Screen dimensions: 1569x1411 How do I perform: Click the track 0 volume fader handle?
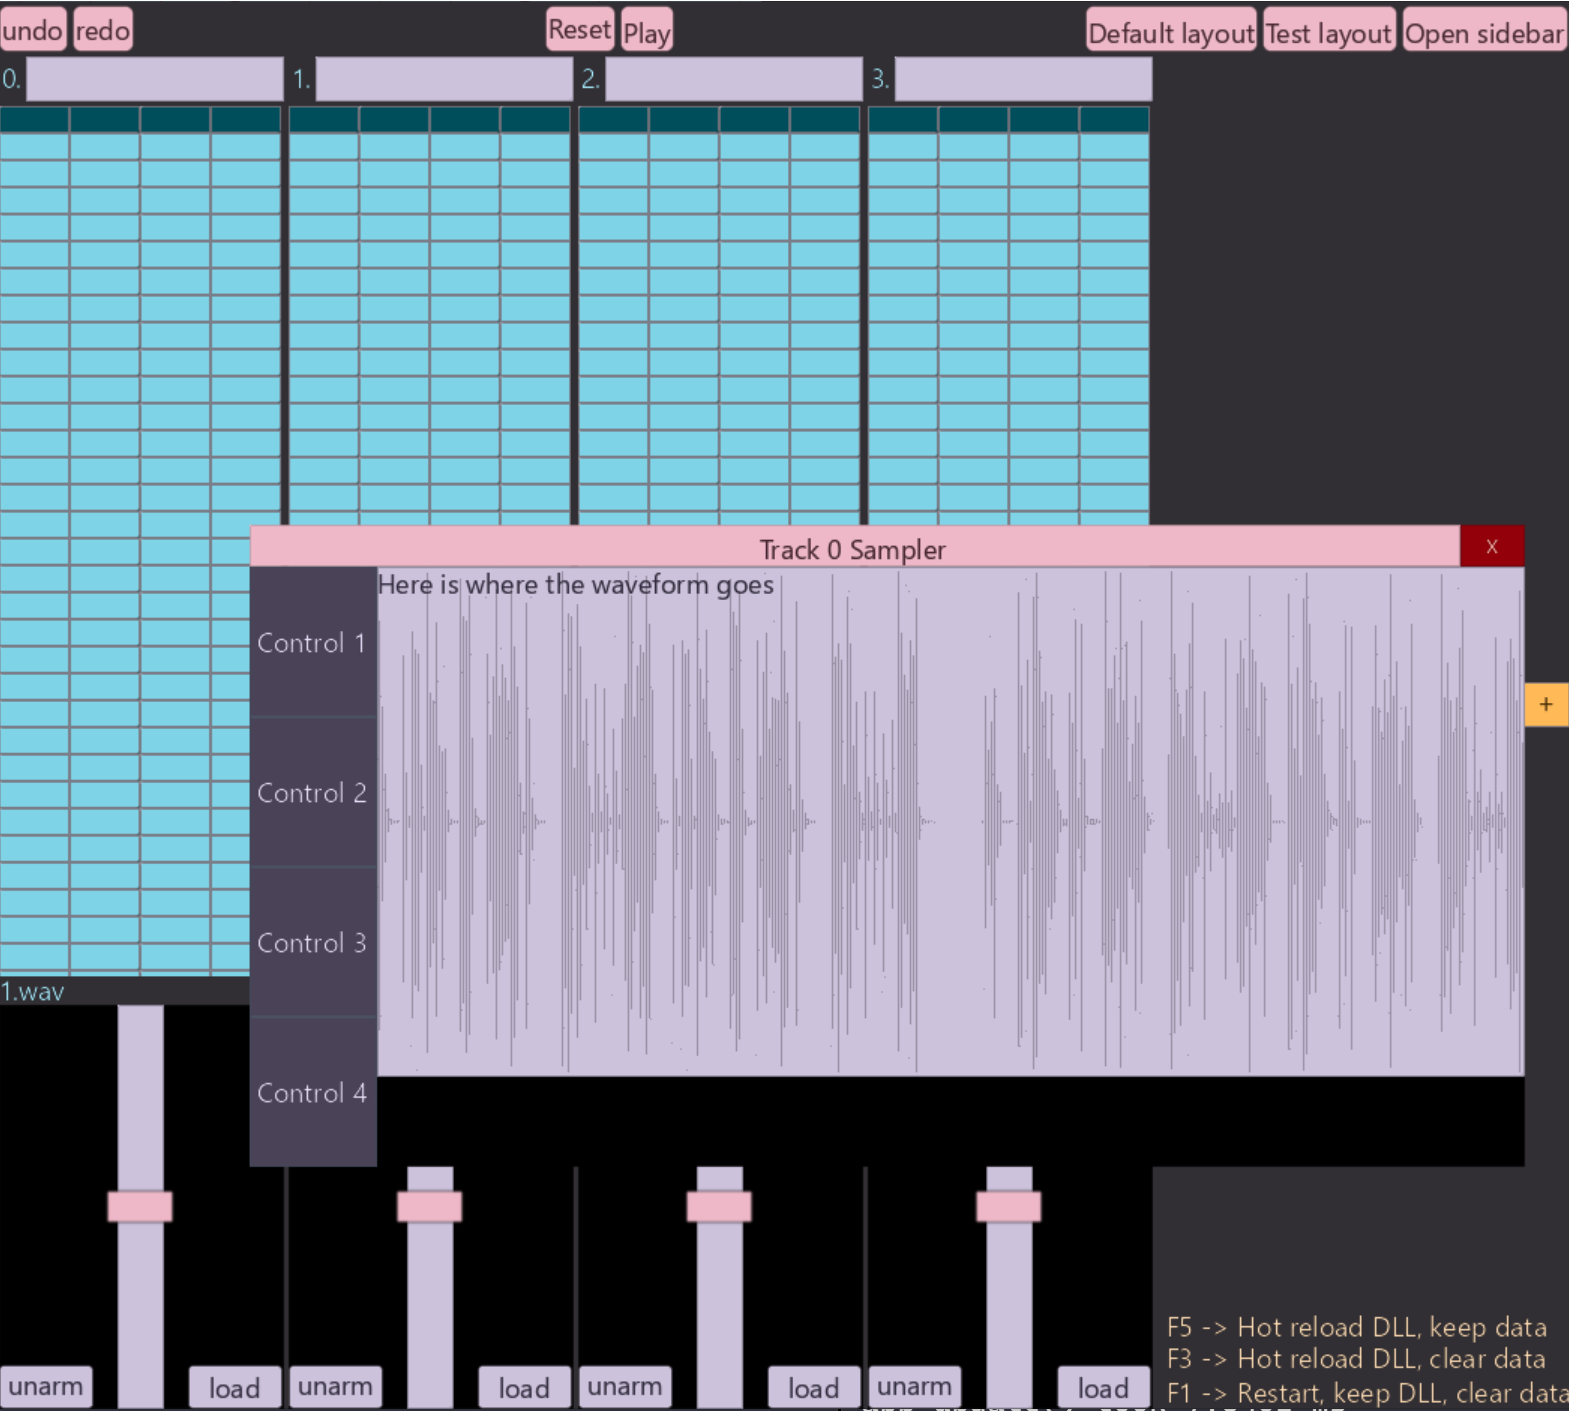140,1206
